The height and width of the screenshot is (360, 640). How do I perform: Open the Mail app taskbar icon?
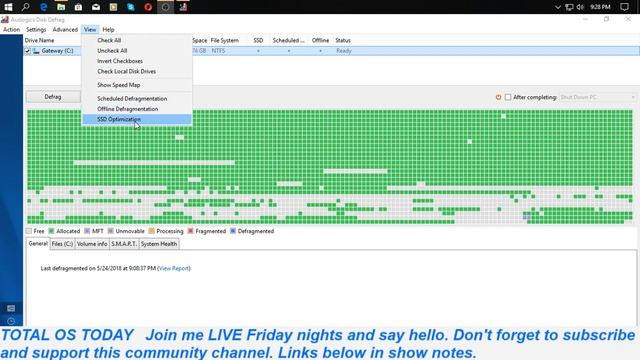click(96, 7)
